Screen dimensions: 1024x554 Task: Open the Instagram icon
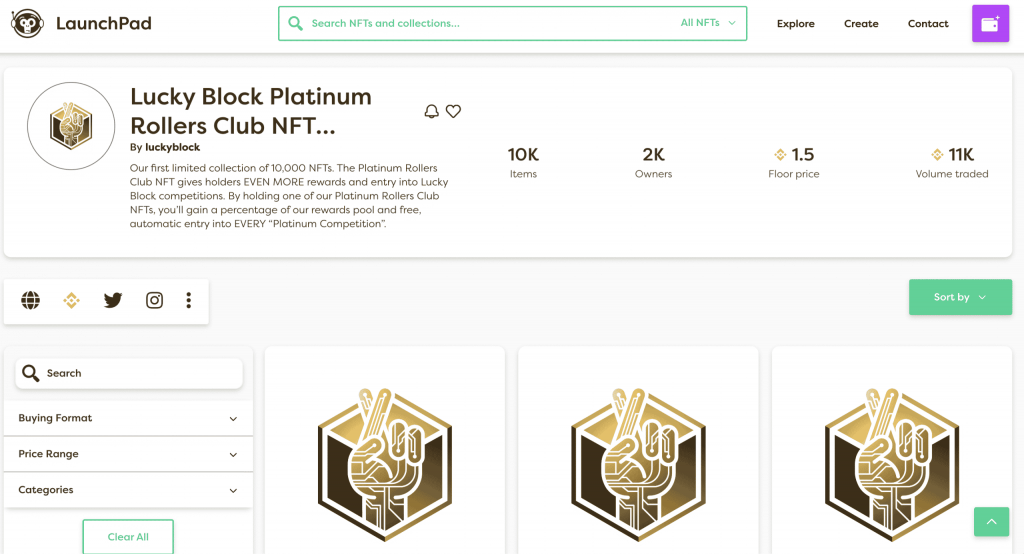154,301
